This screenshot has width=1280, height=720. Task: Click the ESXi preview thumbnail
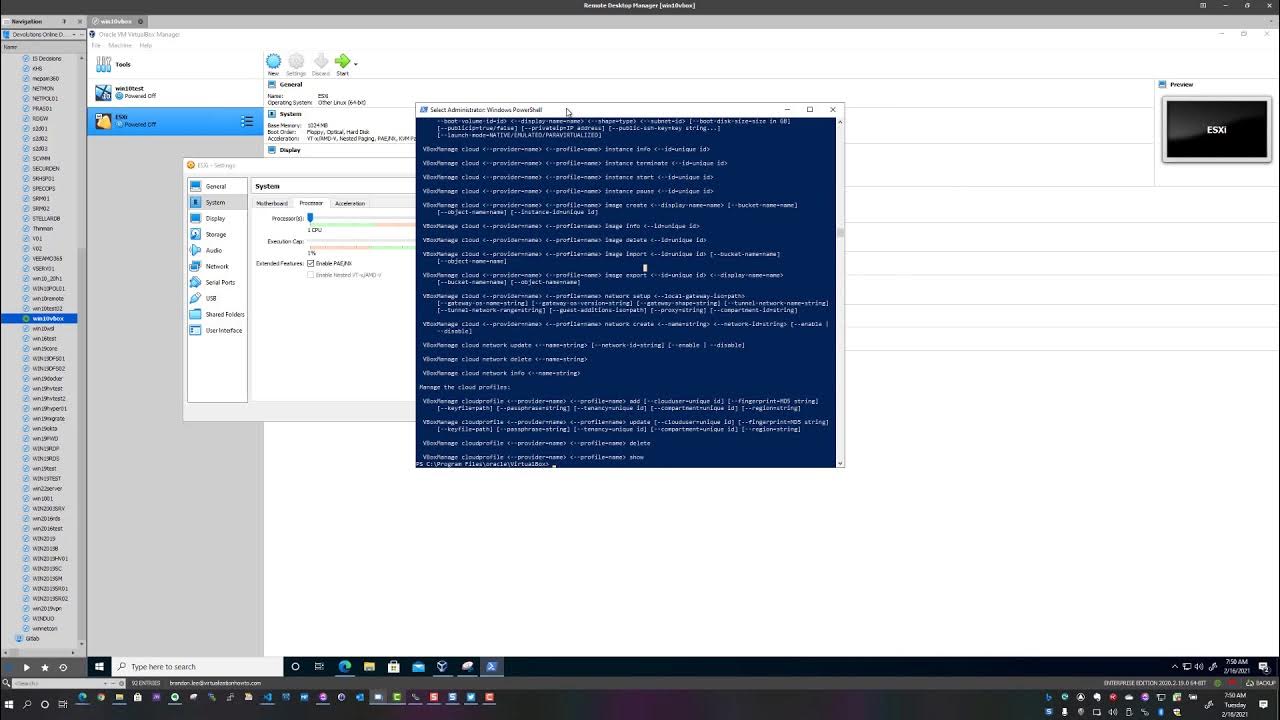pyautogui.click(x=1216, y=129)
